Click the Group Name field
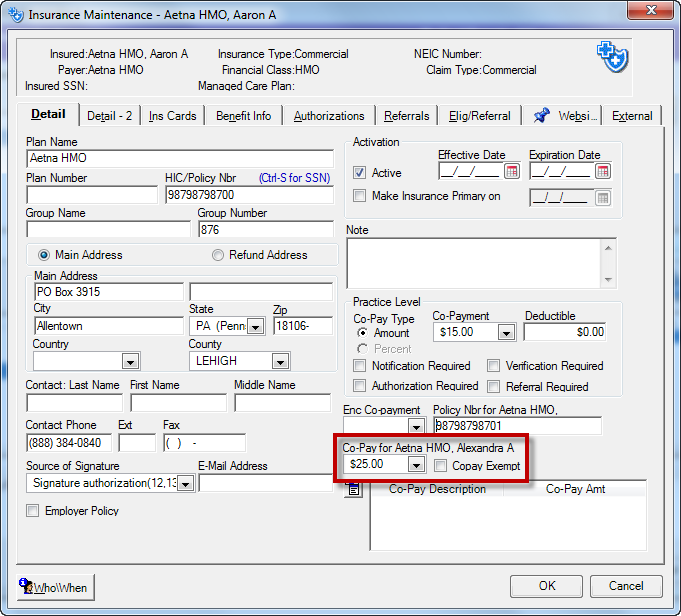Image resolution: width=681 pixels, height=616 pixels. (109, 229)
